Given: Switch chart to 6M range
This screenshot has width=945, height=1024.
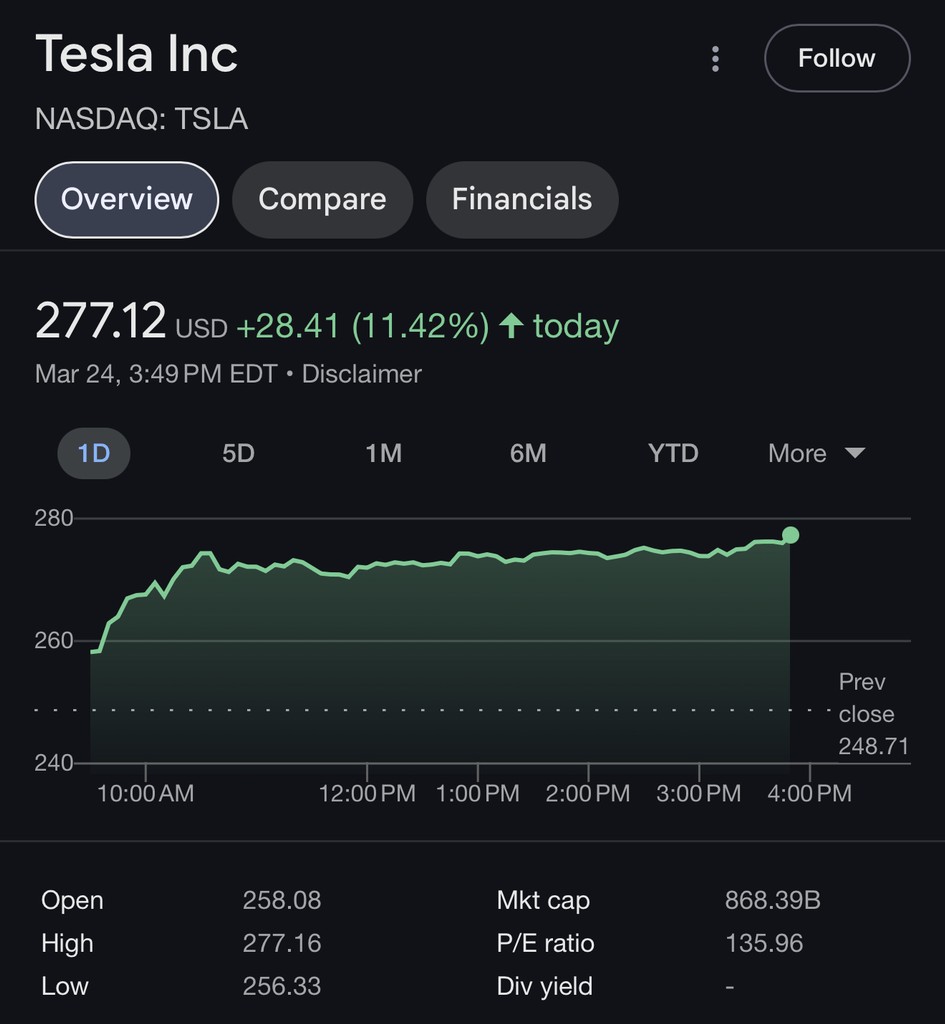Looking at the screenshot, I should [528, 454].
